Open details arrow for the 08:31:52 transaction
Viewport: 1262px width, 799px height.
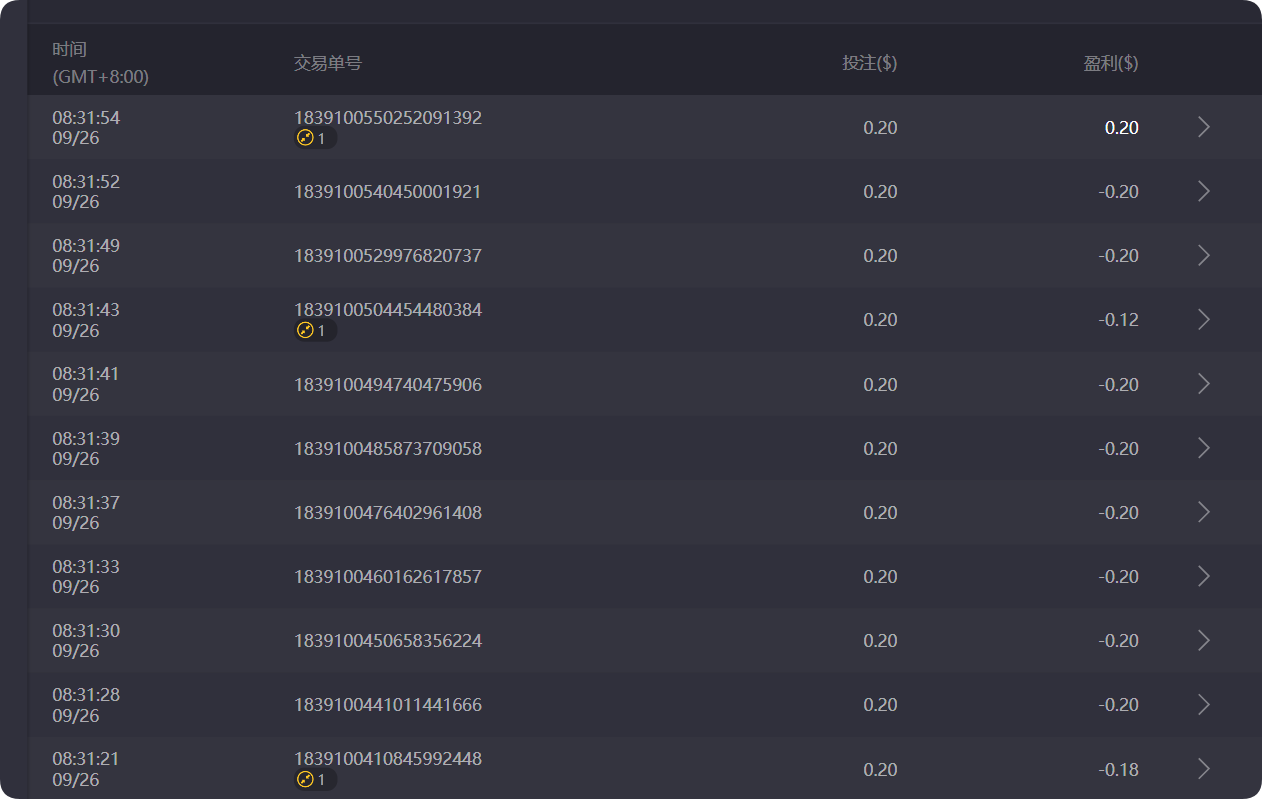click(1203, 191)
